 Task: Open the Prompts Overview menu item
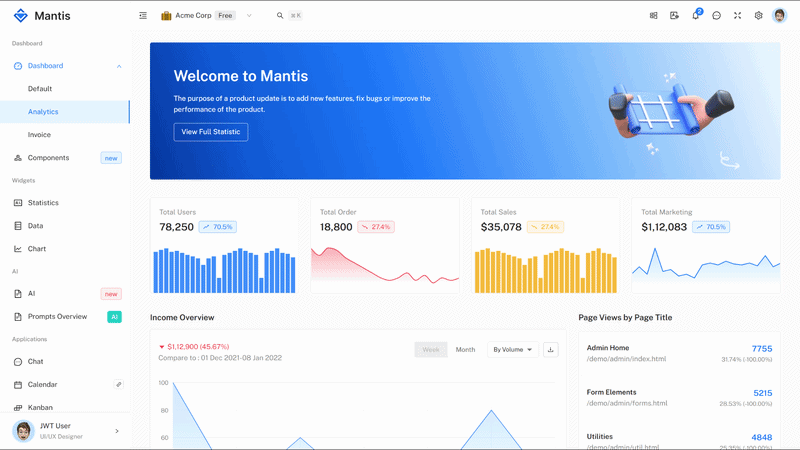click(65, 316)
